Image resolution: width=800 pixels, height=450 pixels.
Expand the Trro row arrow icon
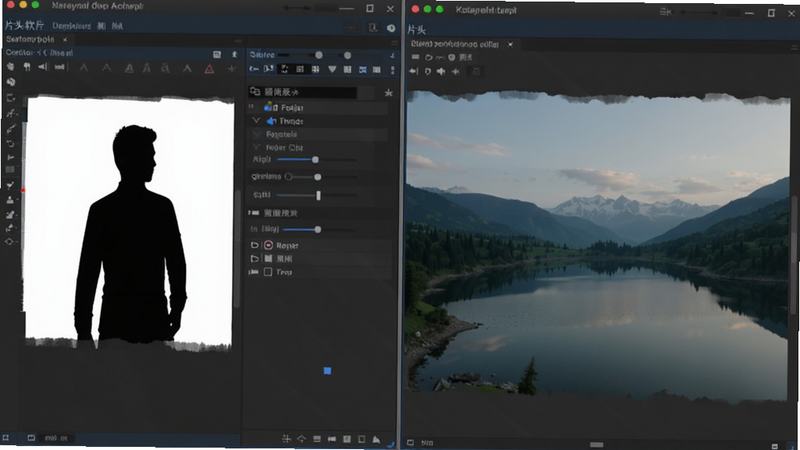coord(254,272)
